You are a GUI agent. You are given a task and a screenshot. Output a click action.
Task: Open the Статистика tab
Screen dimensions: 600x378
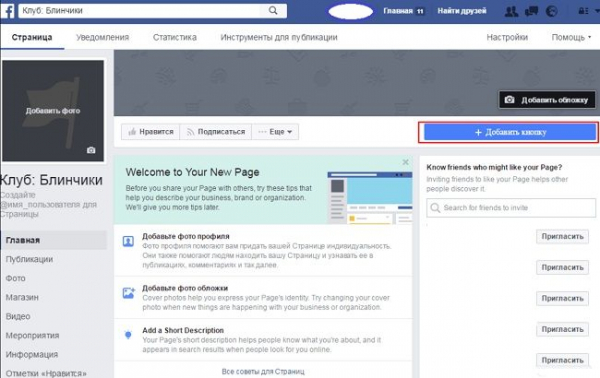click(174, 37)
